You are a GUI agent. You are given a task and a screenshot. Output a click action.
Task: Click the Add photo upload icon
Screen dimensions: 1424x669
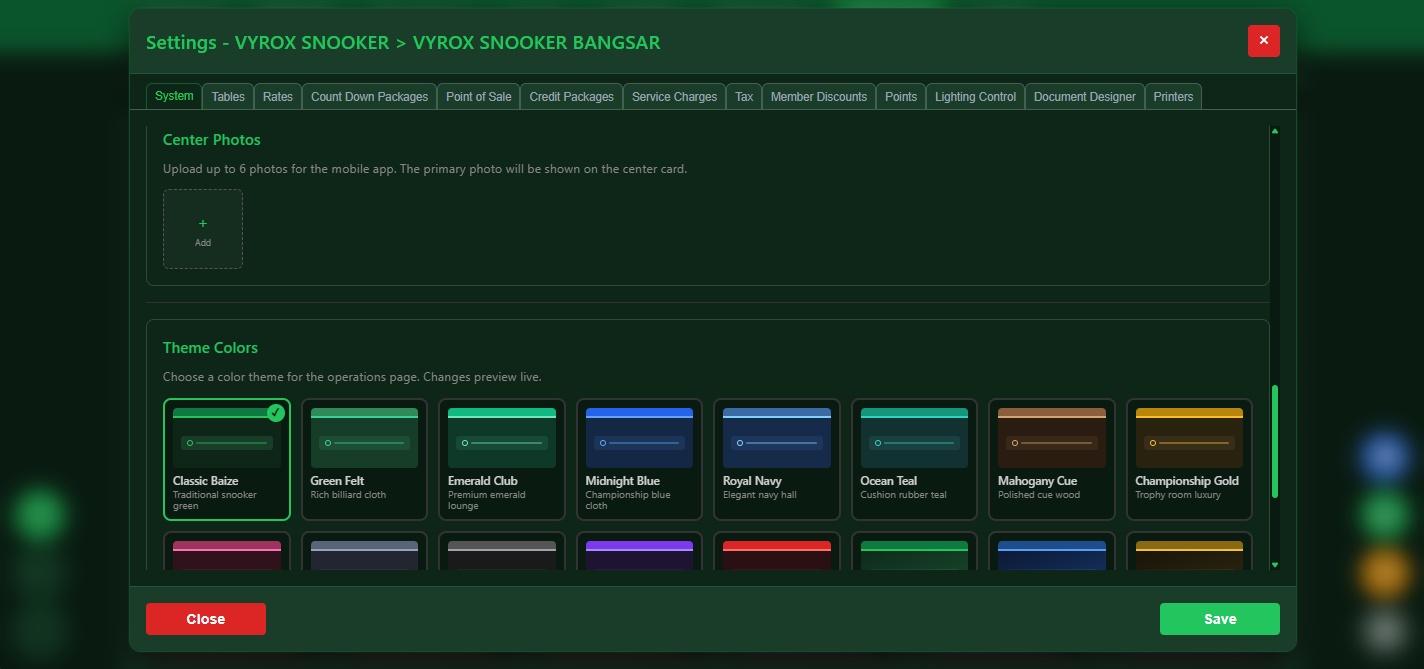click(x=203, y=228)
